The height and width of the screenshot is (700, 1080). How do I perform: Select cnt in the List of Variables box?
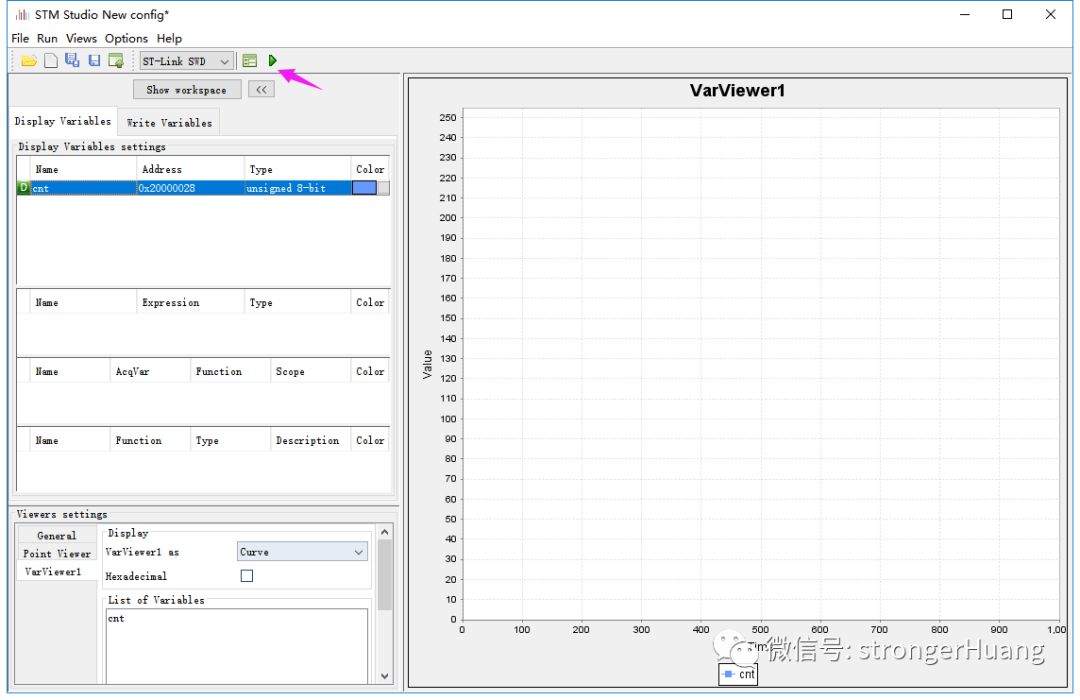point(116,619)
